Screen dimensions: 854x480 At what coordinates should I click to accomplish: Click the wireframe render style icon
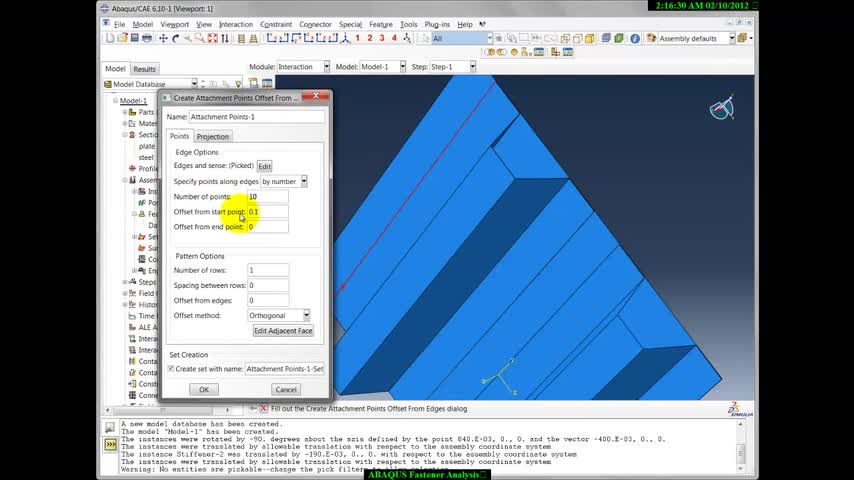pos(565,38)
